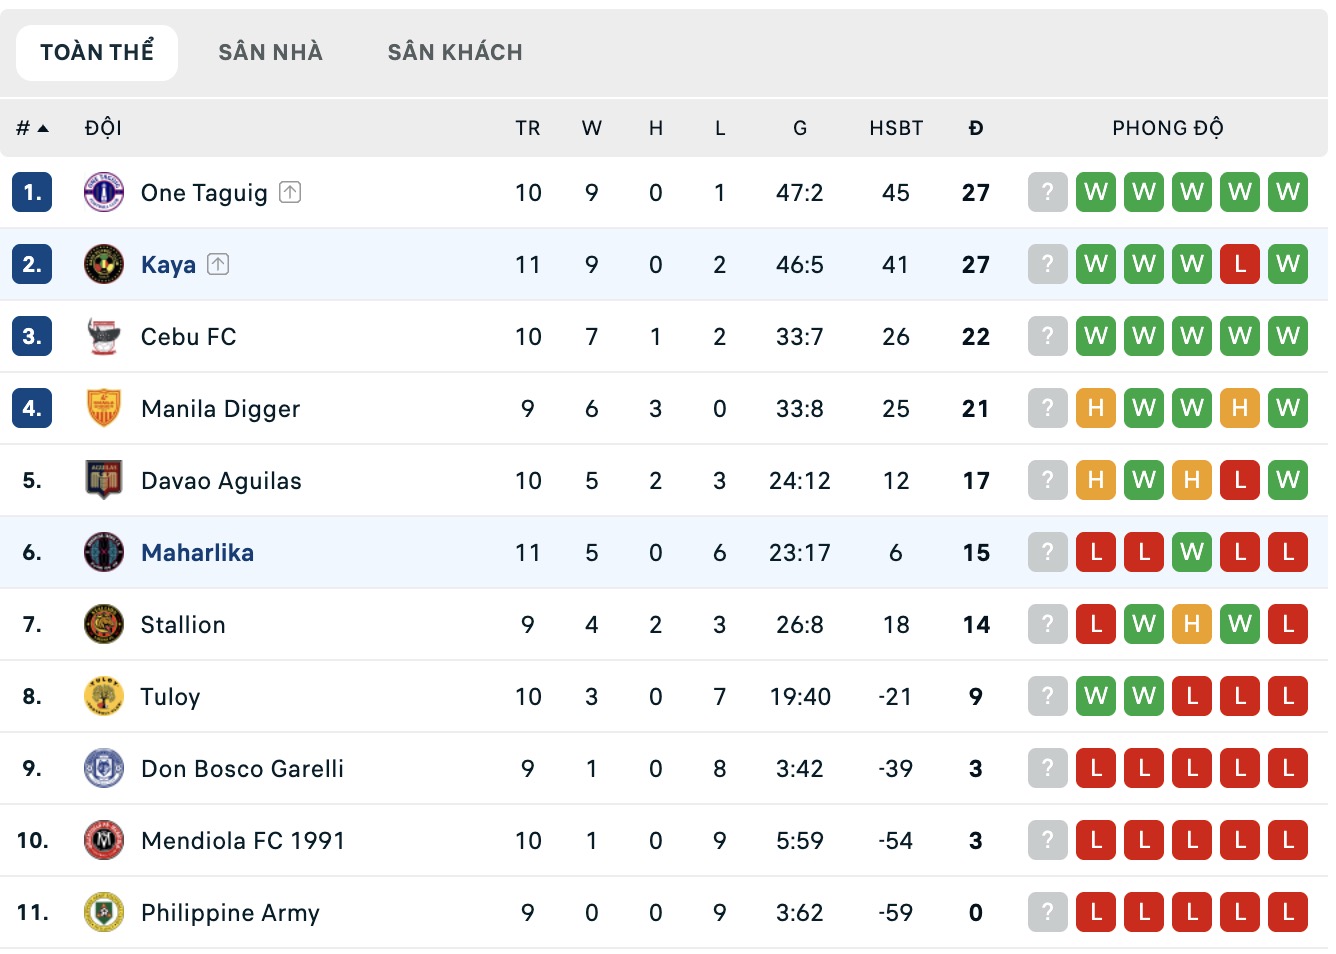Select the TOÀN THỂ tab
This screenshot has width=1336, height=954.
pyautogui.click(x=97, y=52)
